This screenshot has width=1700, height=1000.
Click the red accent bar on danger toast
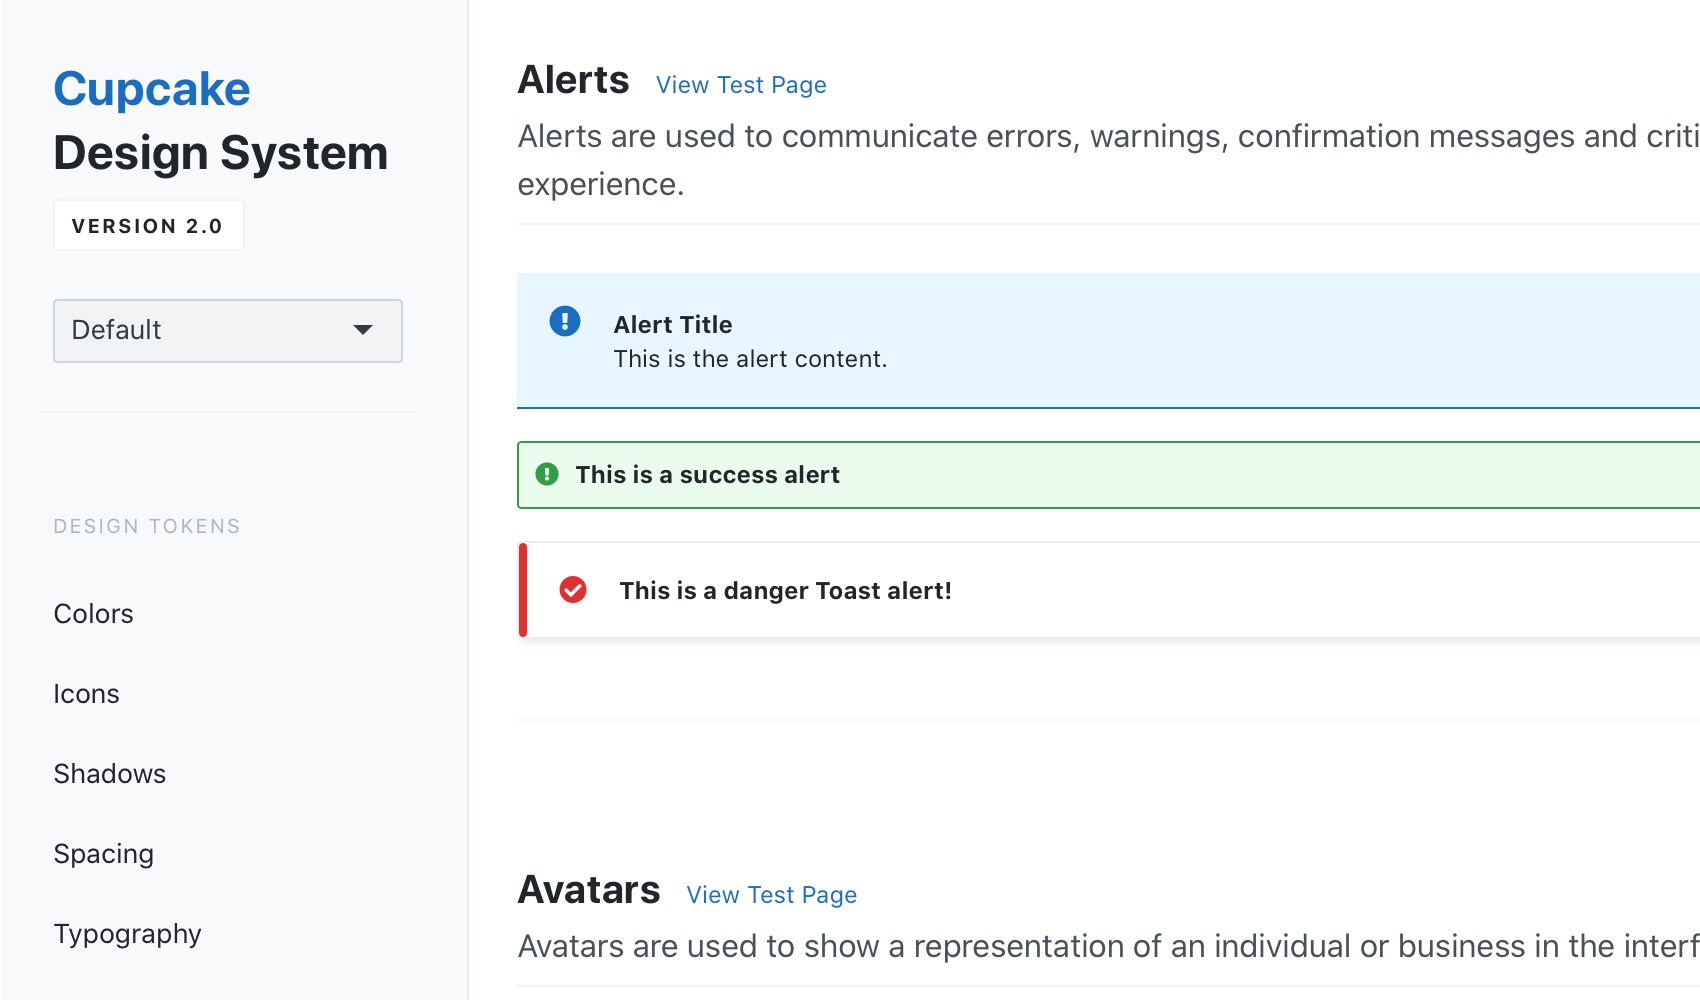522,590
